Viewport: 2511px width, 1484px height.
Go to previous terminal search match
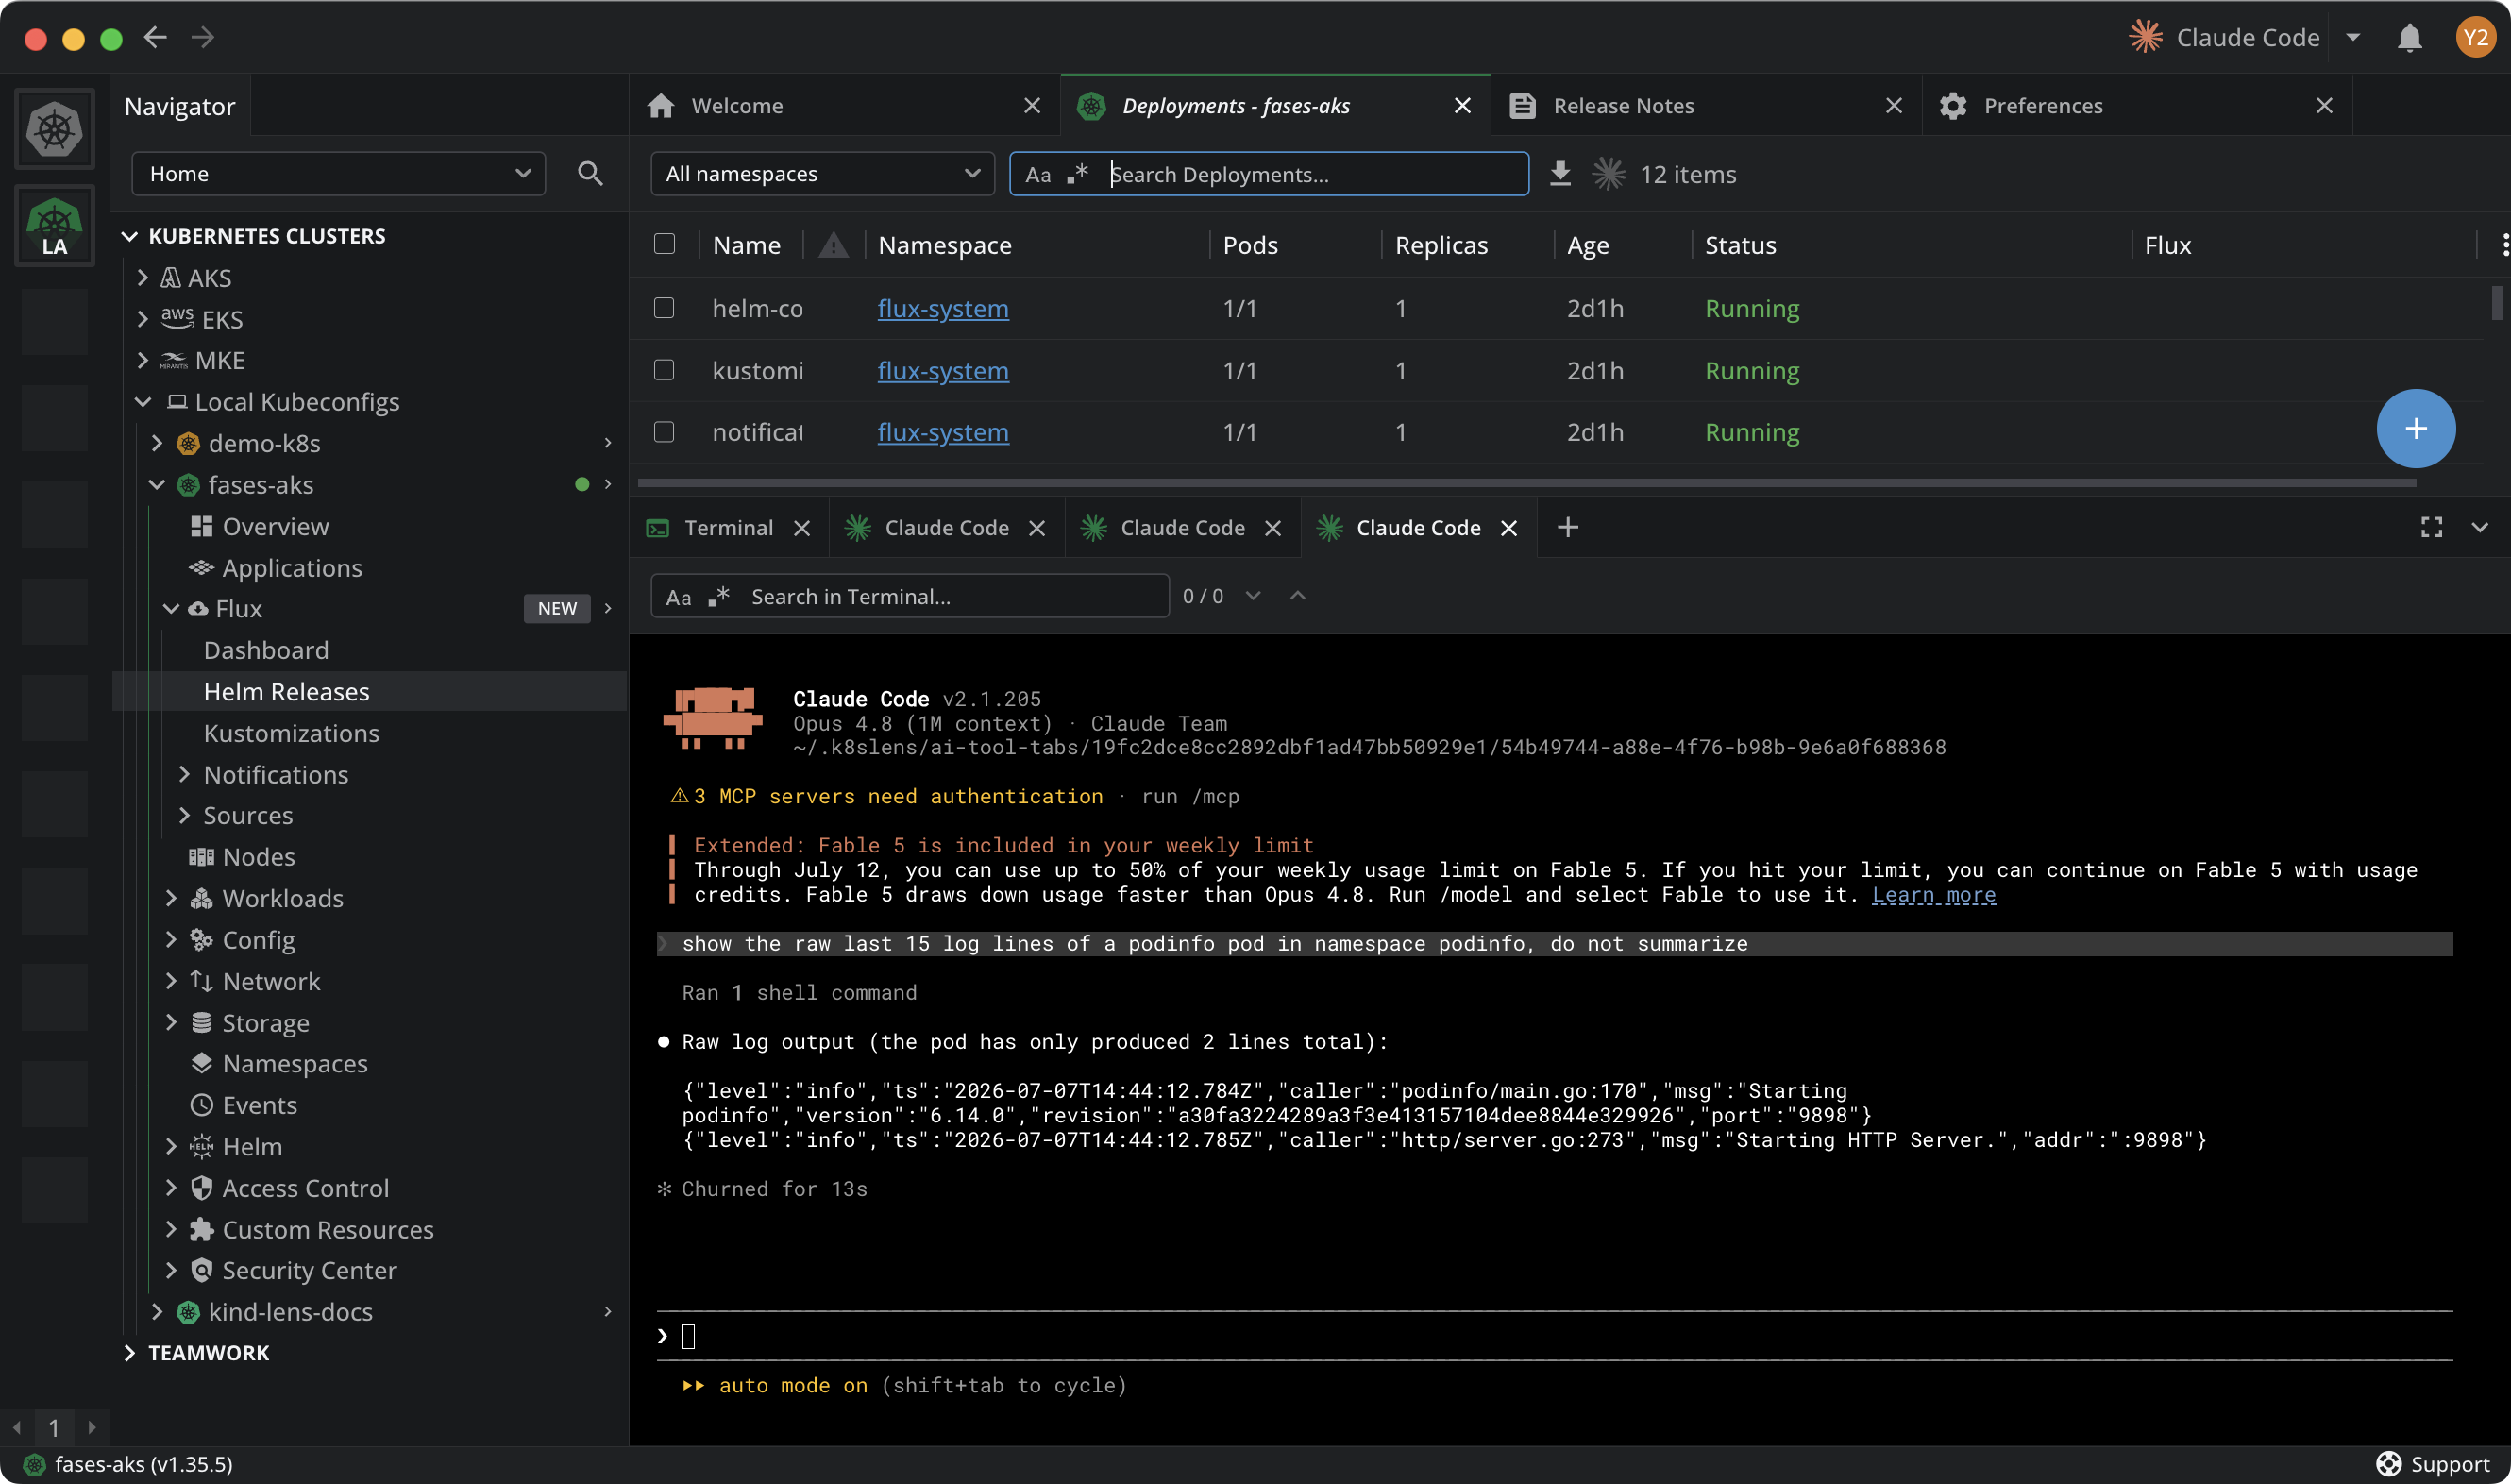[x=1297, y=596]
